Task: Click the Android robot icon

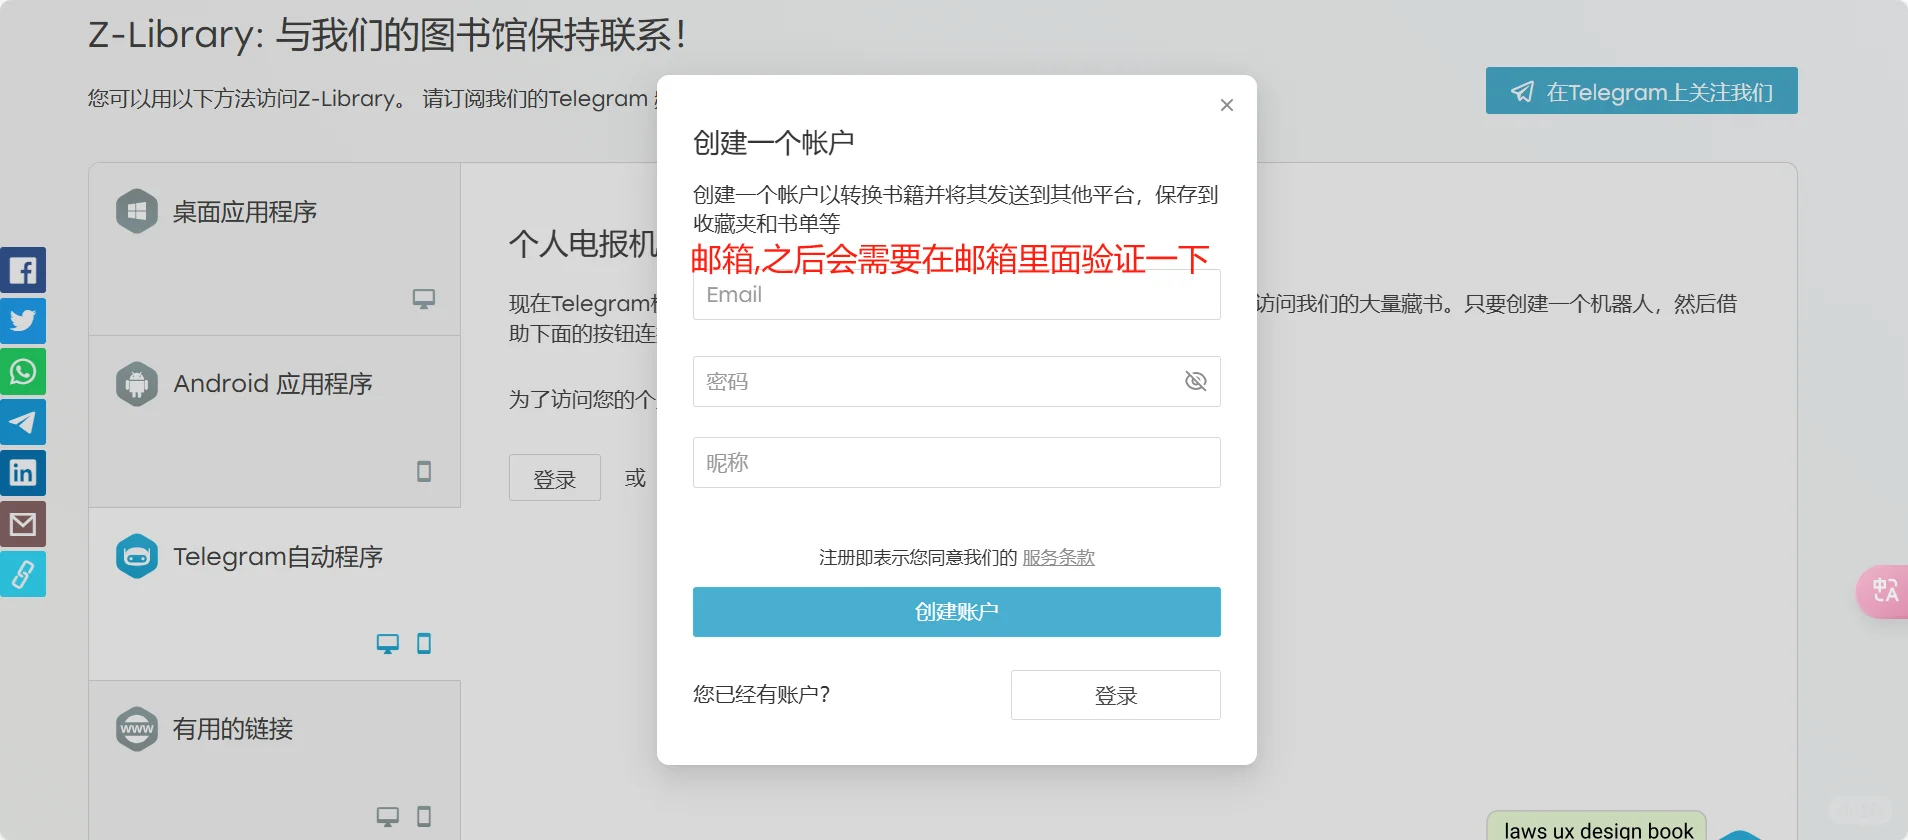Action: [x=137, y=384]
